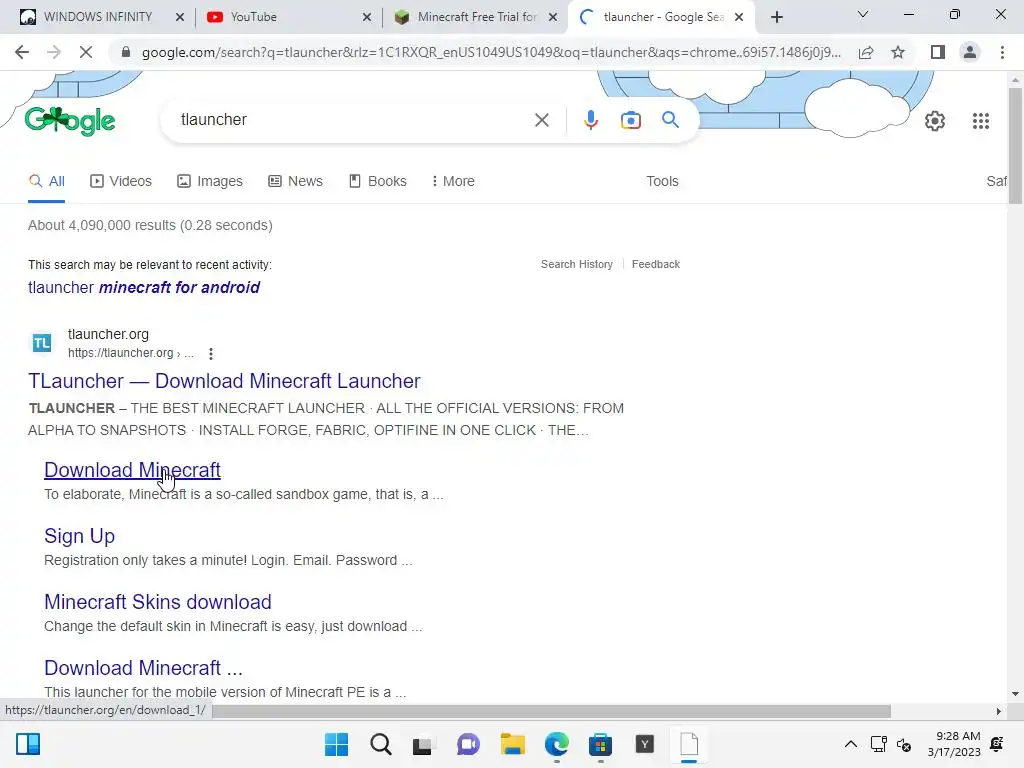Click the horizontal scrollbar right arrow
This screenshot has height=768, width=1024.
998,711
